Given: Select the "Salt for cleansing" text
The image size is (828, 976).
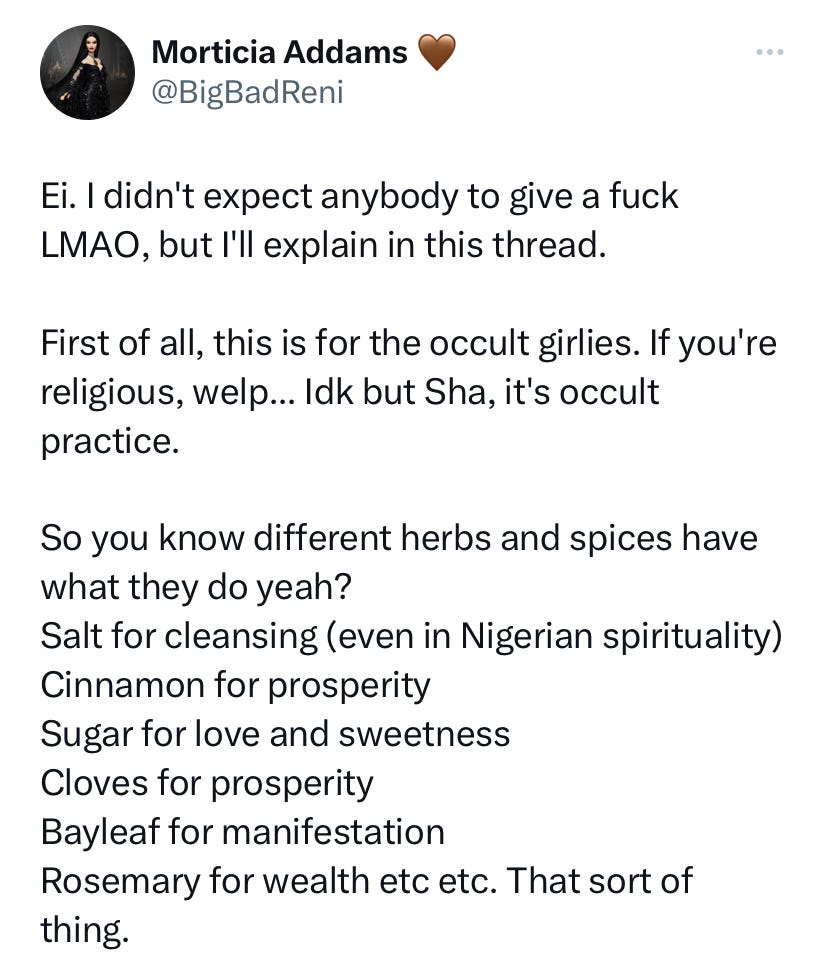Looking at the screenshot, I should coord(179,636).
